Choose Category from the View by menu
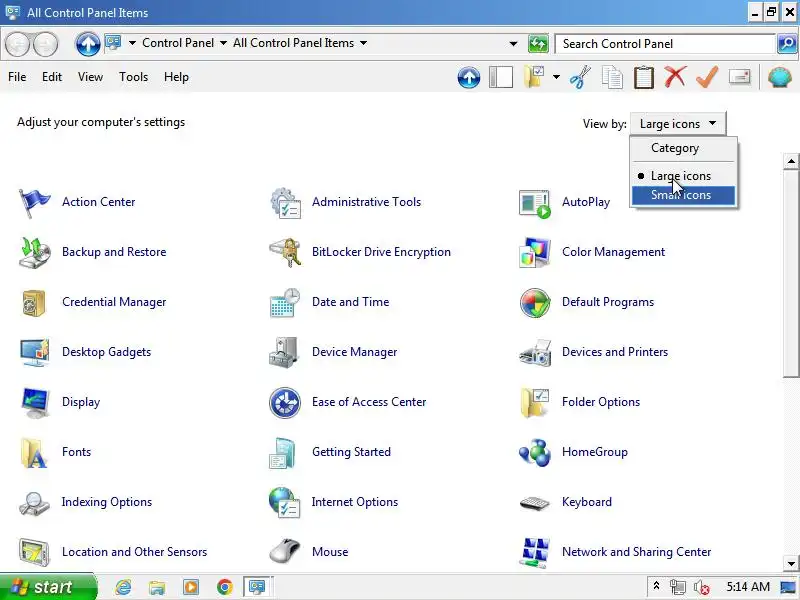Screen dimensions: 800x600 (x=683, y=148)
